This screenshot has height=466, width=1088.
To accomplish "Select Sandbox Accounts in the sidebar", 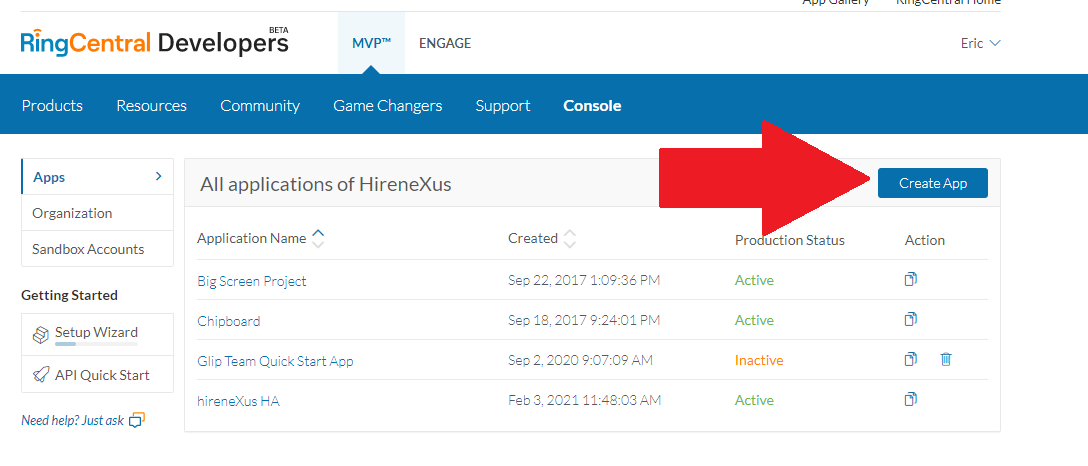I will coord(97,249).
